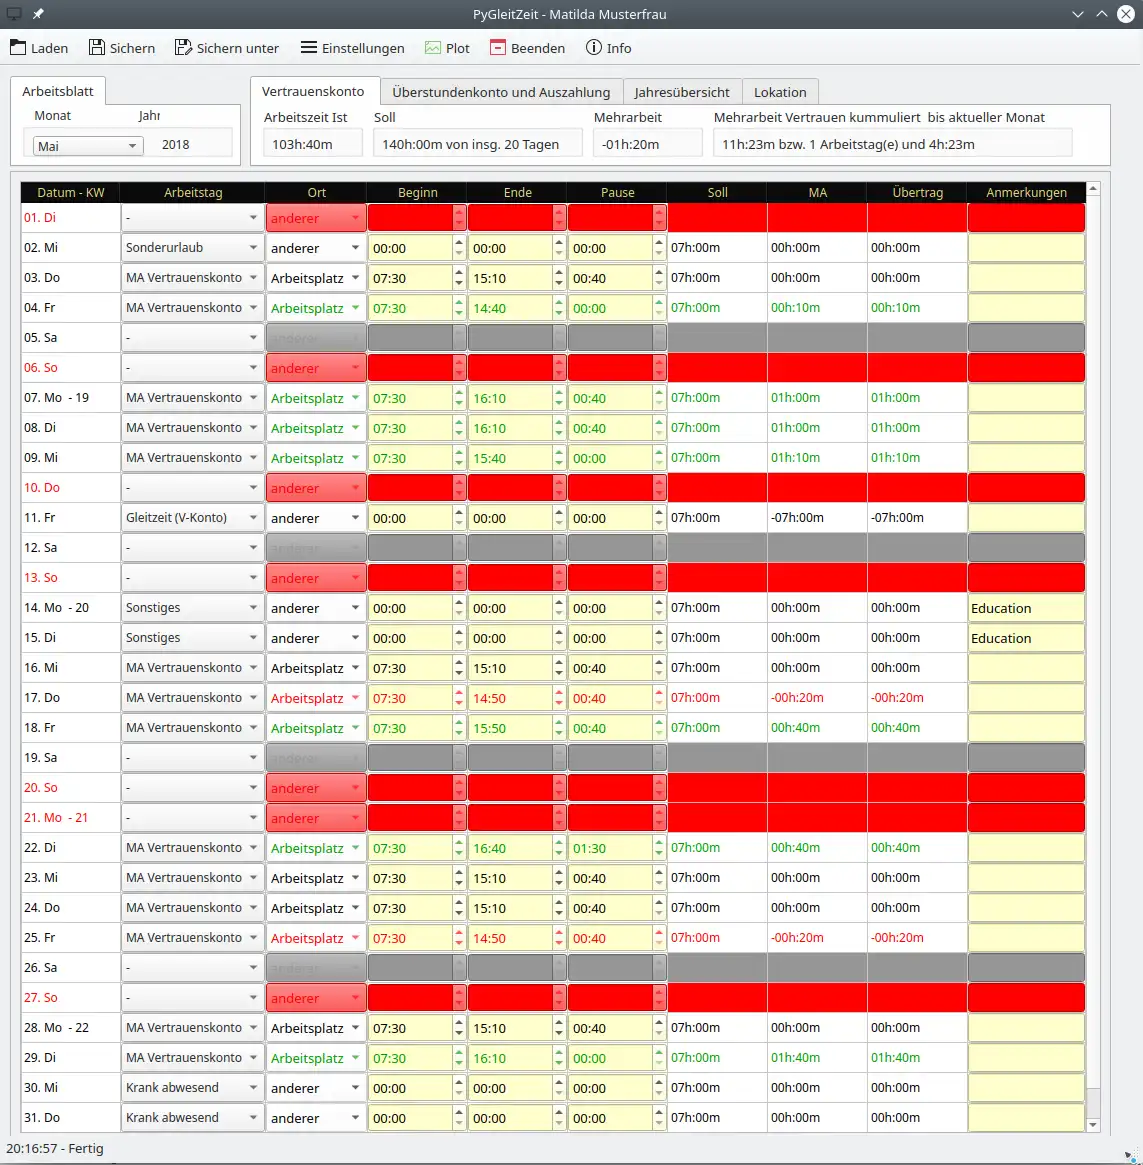
Task: Click status bar text 20:16:57 - Fertig
Action: point(55,1148)
